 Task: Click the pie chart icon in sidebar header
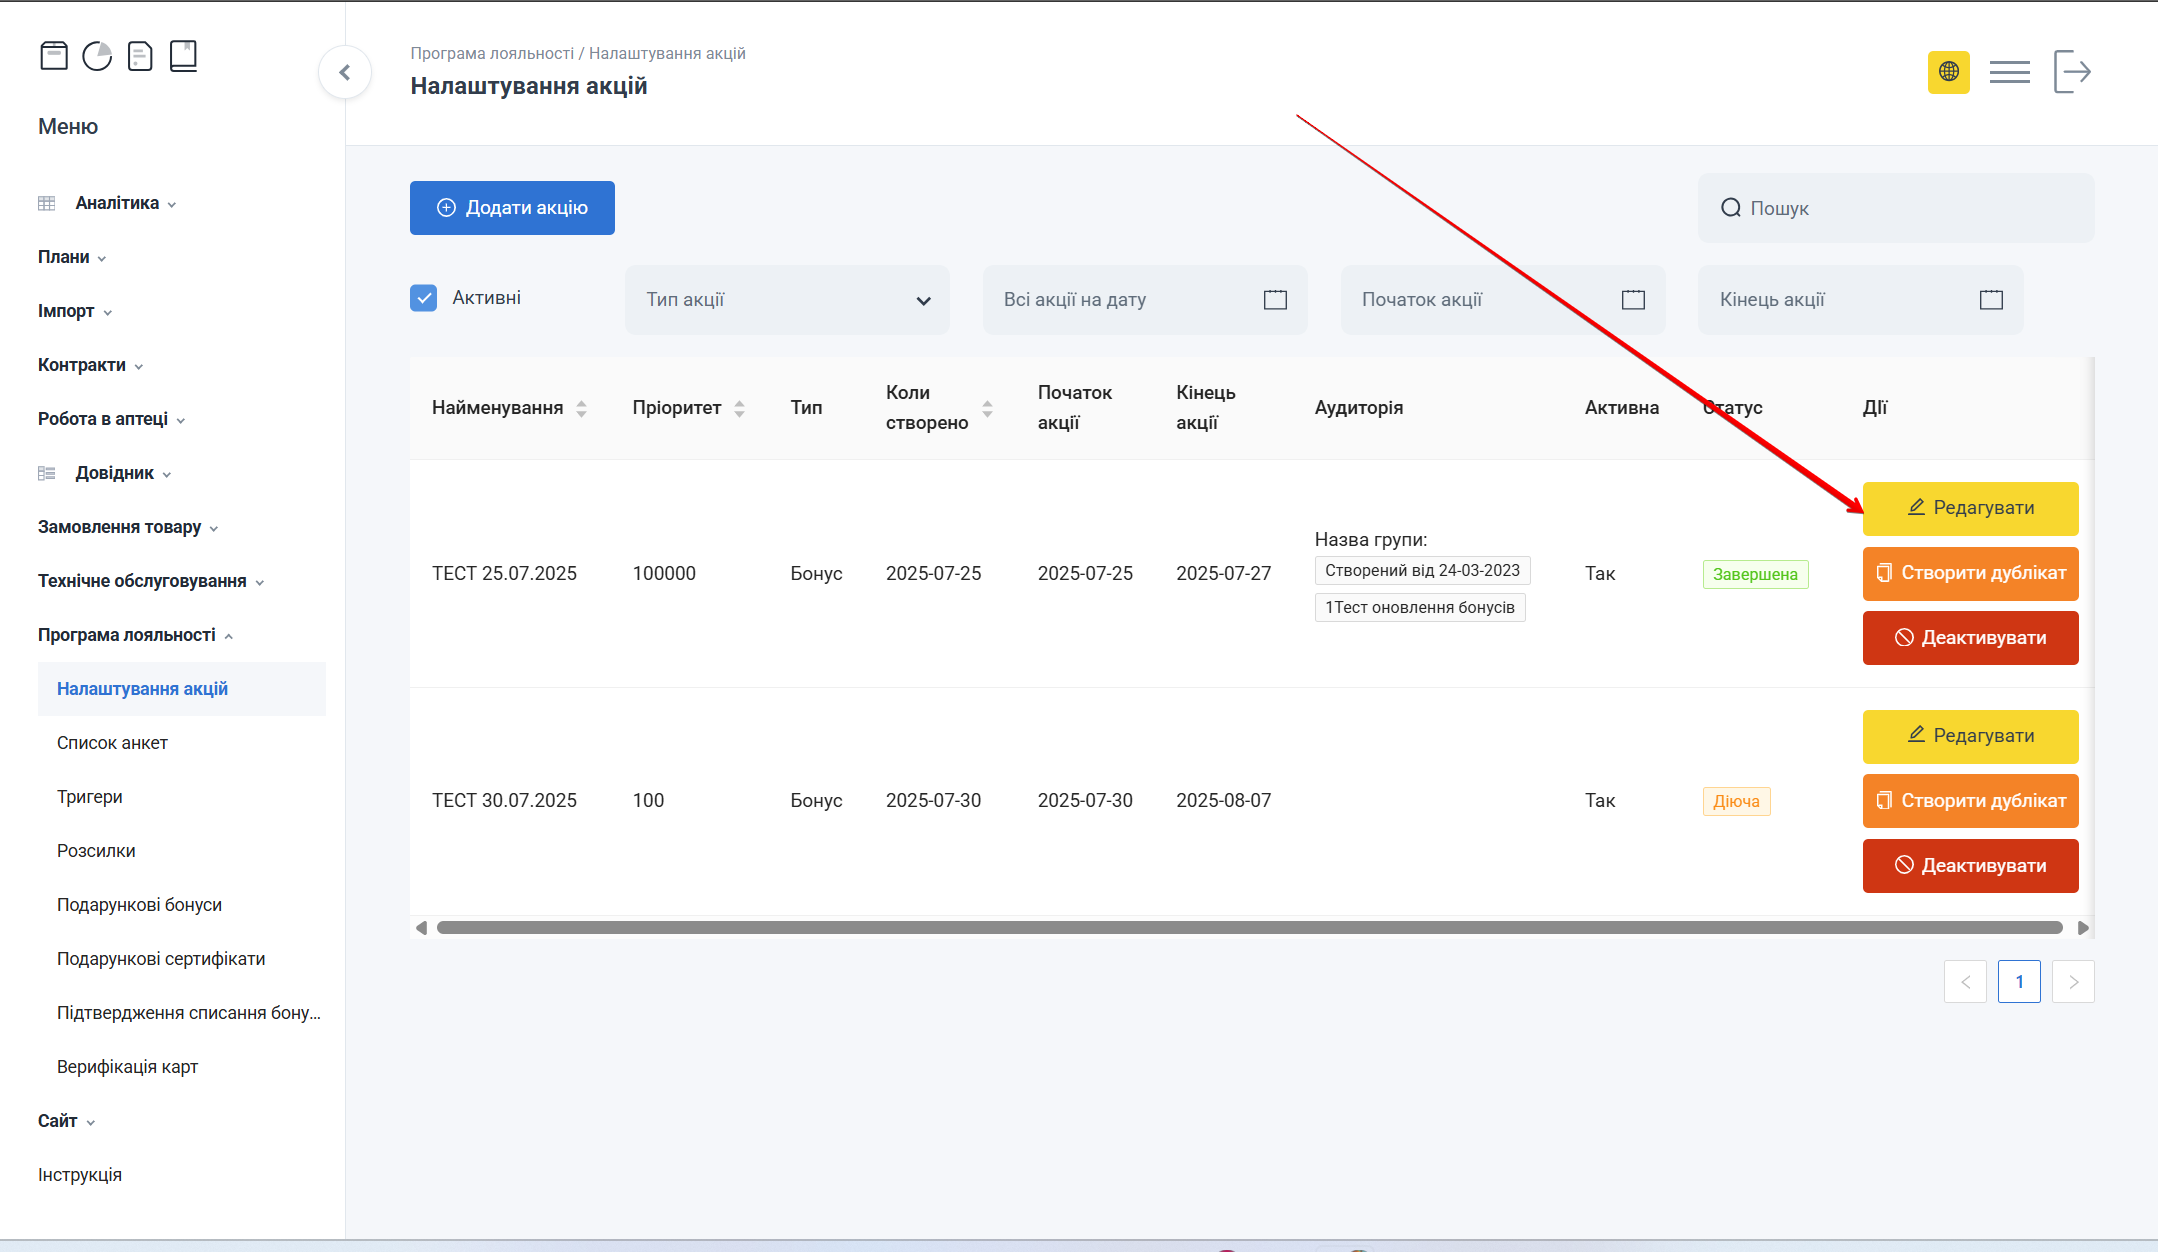(x=97, y=56)
